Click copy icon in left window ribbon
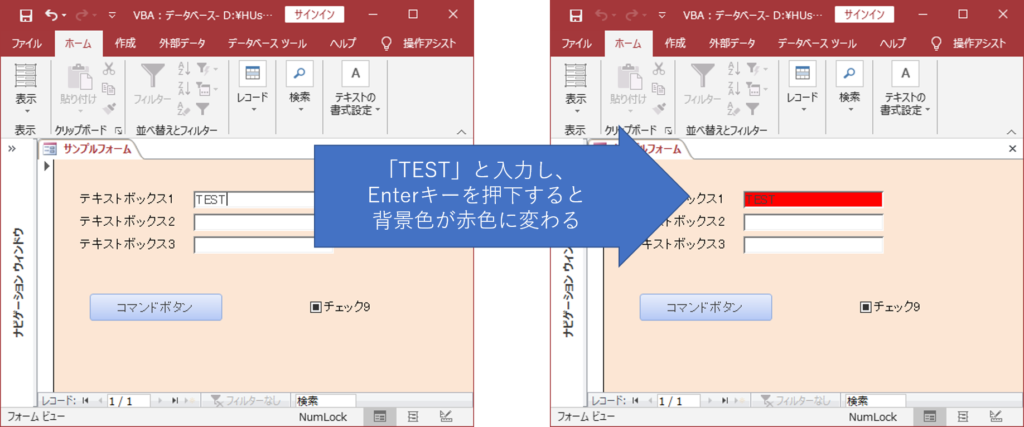Viewport: 1024px width, 427px height. [x=109, y=89]
